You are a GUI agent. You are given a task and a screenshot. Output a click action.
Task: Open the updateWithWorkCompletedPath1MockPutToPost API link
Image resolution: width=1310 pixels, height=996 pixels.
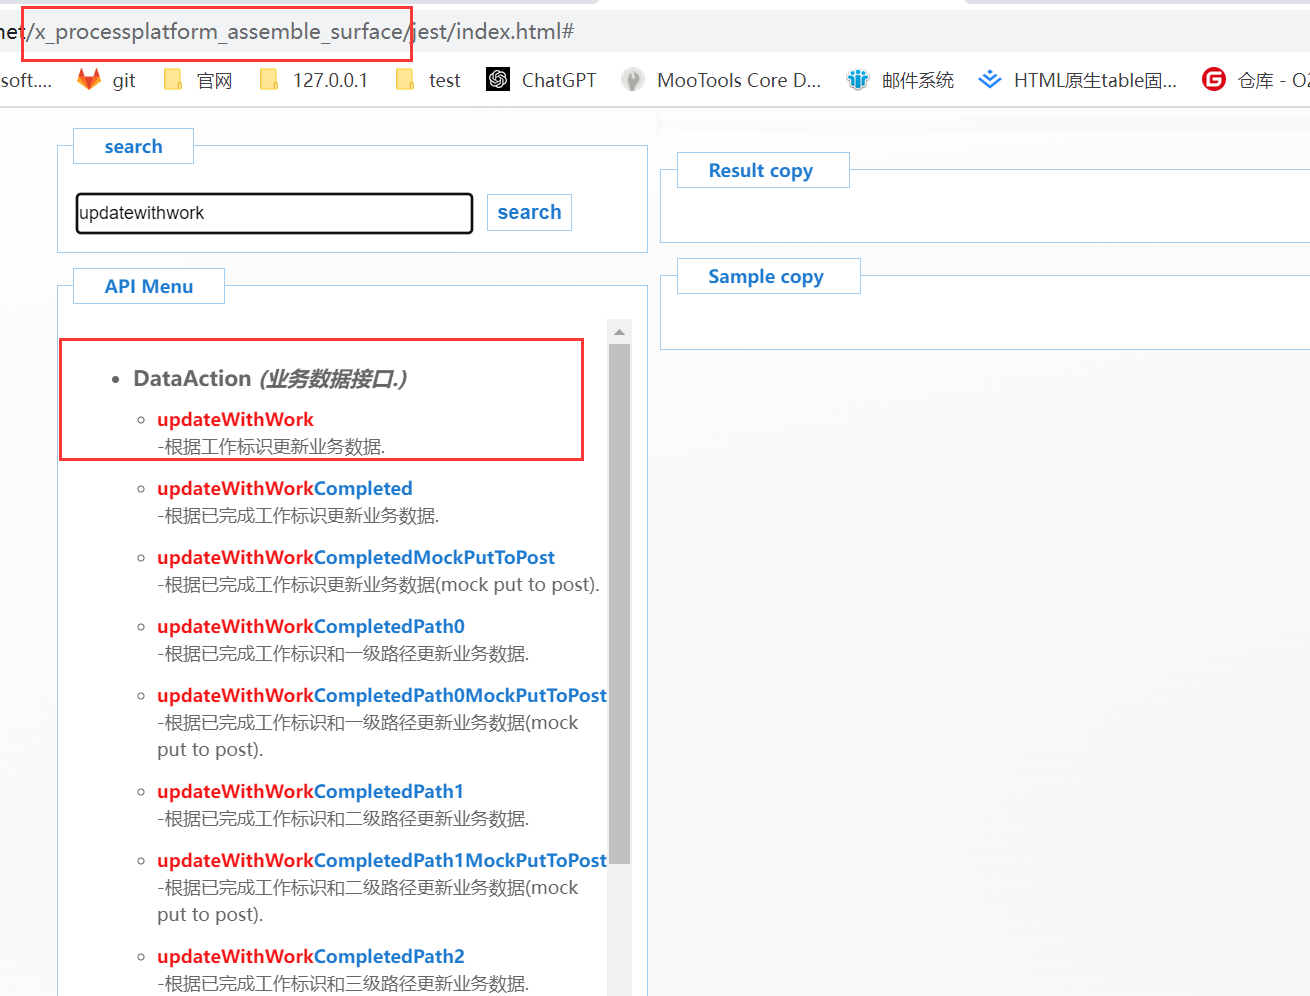[382, 860]
